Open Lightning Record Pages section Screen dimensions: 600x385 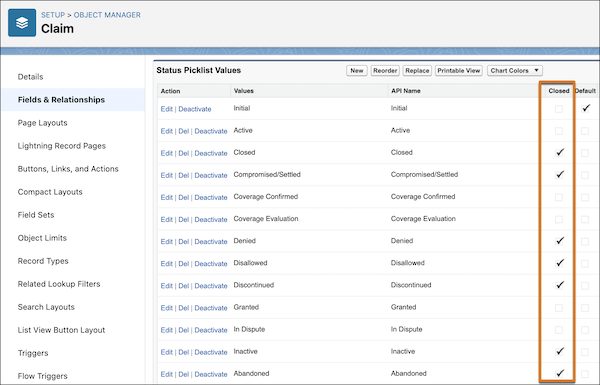pos(62,146)
